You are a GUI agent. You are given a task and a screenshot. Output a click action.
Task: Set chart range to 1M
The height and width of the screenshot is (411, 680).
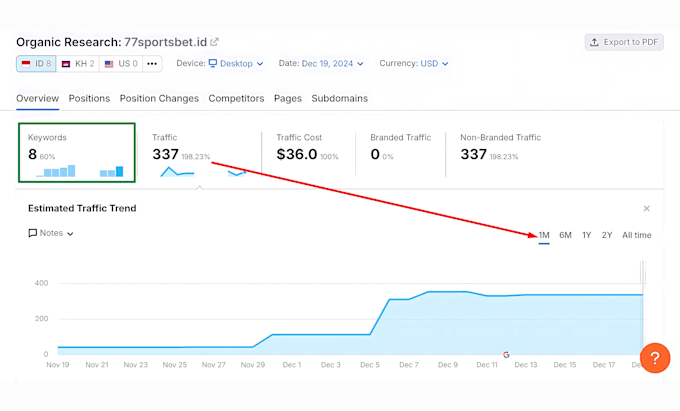(544, 235)
